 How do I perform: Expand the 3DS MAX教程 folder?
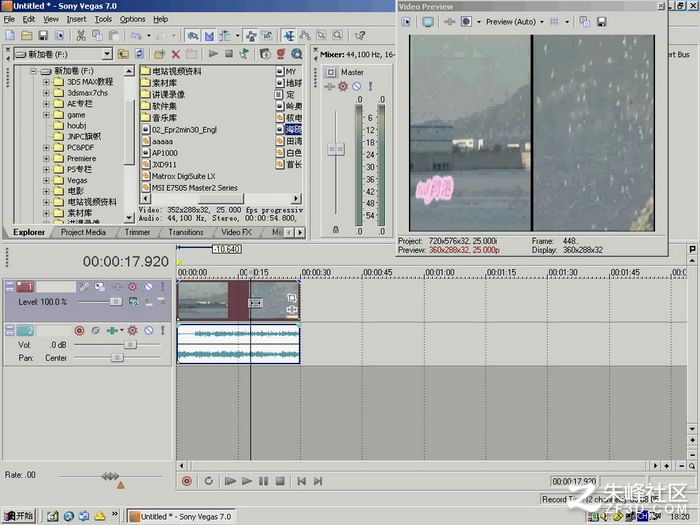[46, 82]
